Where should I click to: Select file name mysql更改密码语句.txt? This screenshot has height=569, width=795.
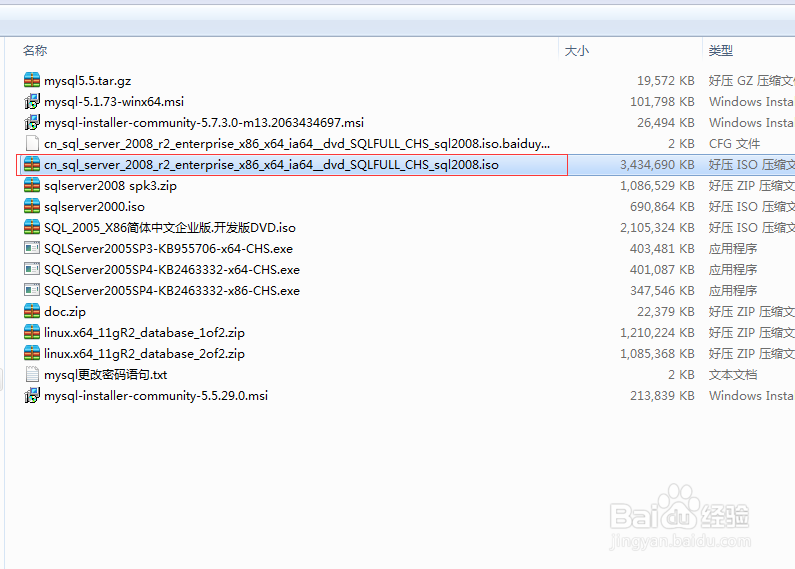105,375
